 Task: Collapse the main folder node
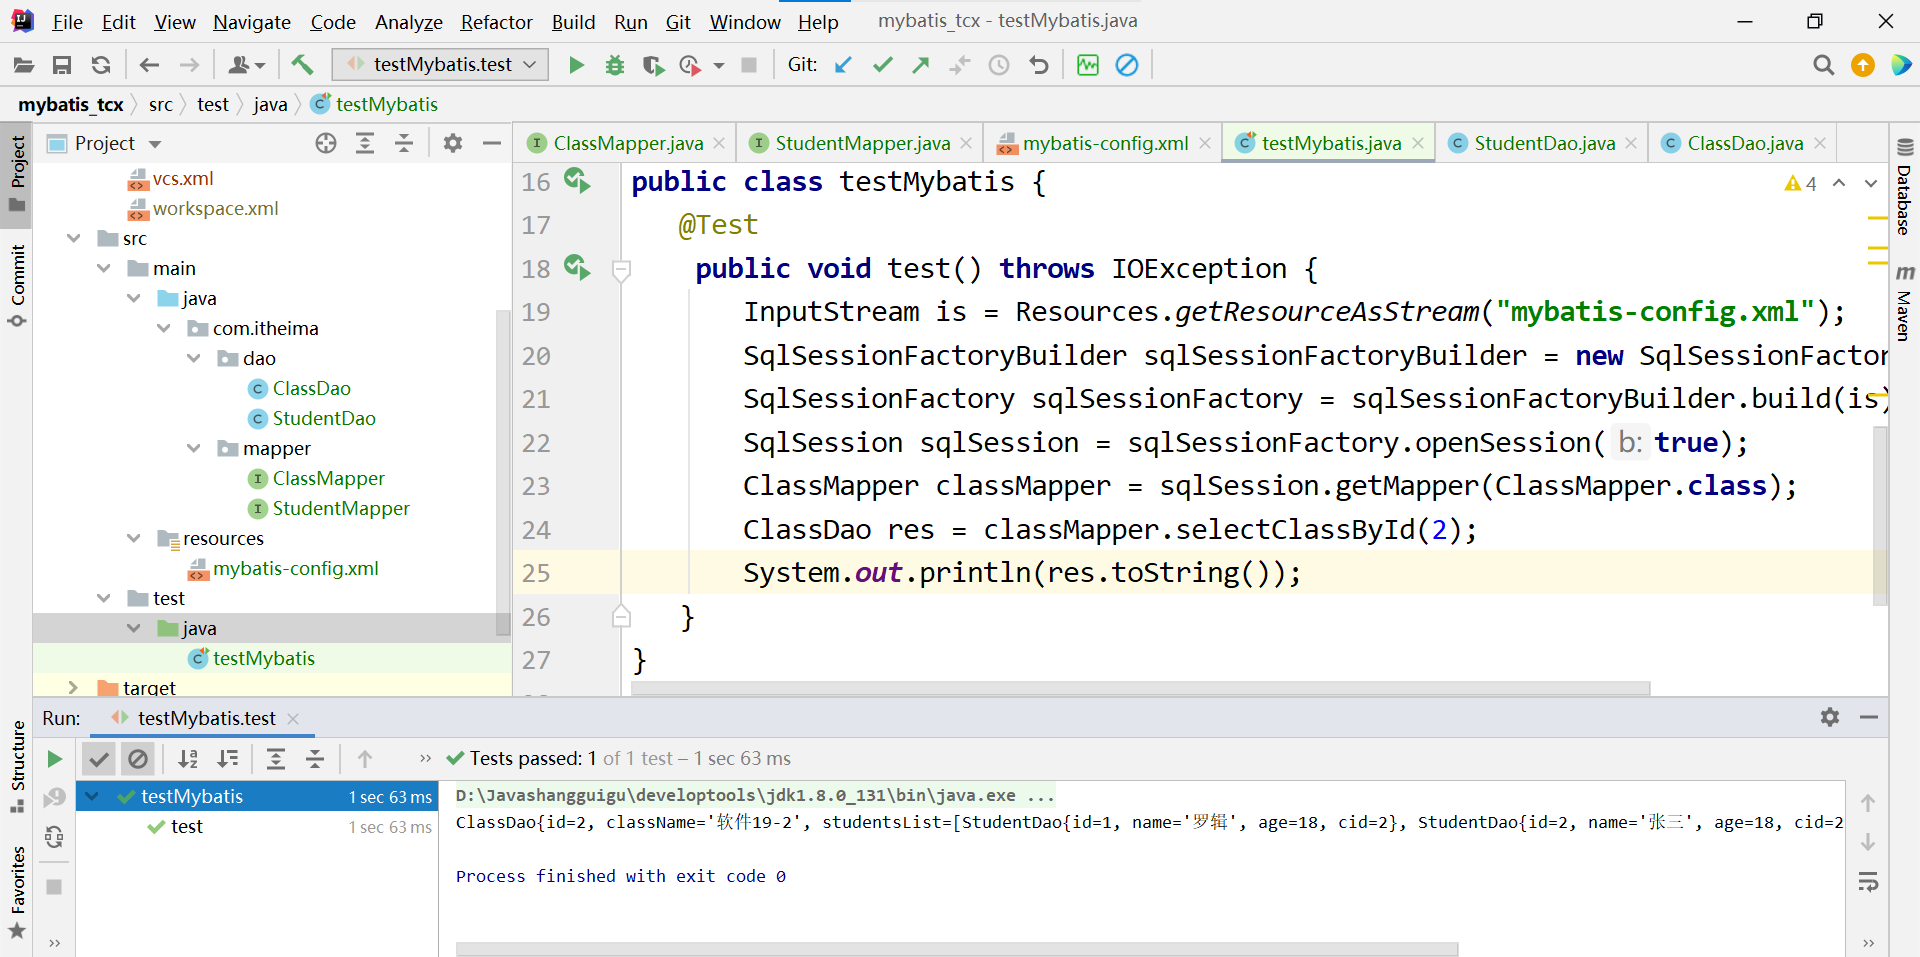[x=104, y=268]
